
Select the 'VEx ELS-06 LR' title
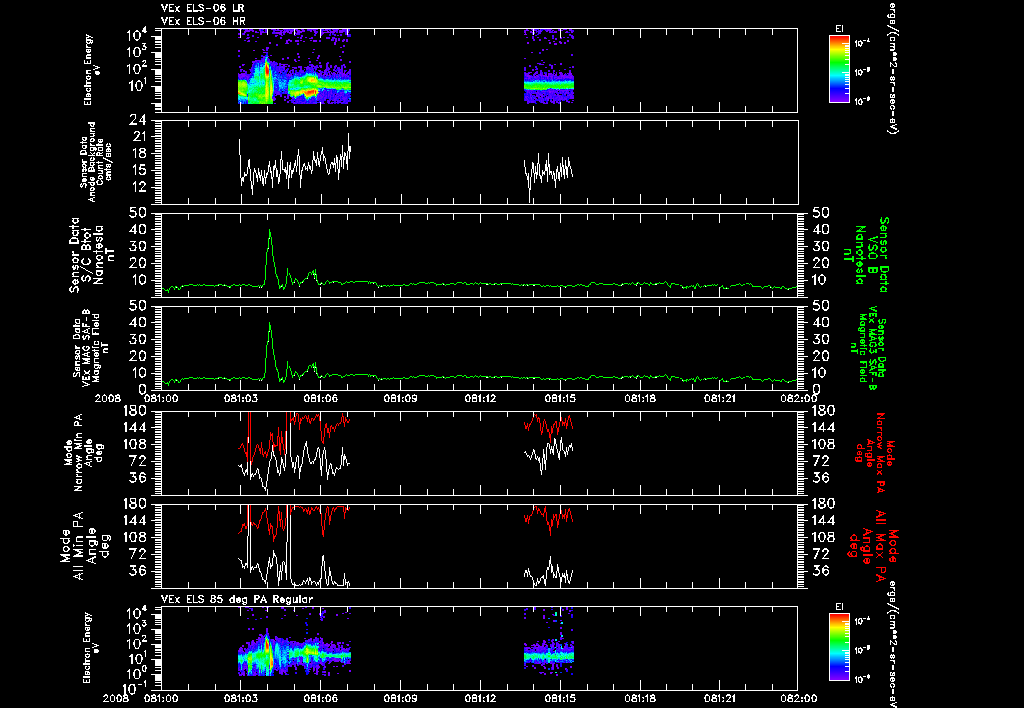(203, 8)
